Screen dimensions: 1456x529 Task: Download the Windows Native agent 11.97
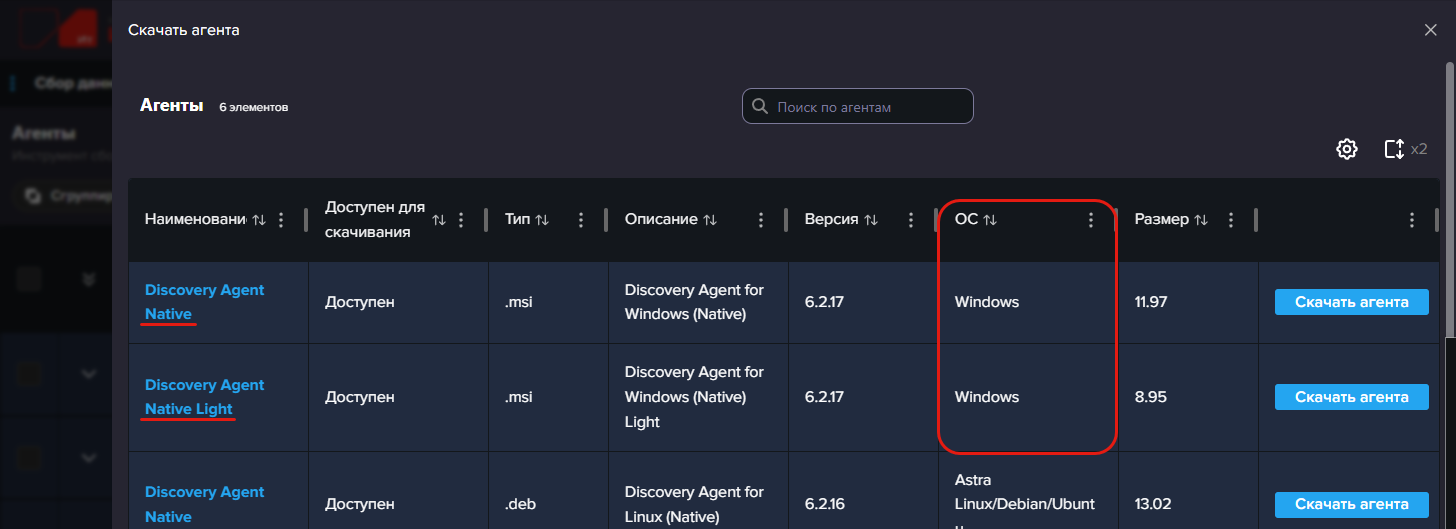[1351, 302]
